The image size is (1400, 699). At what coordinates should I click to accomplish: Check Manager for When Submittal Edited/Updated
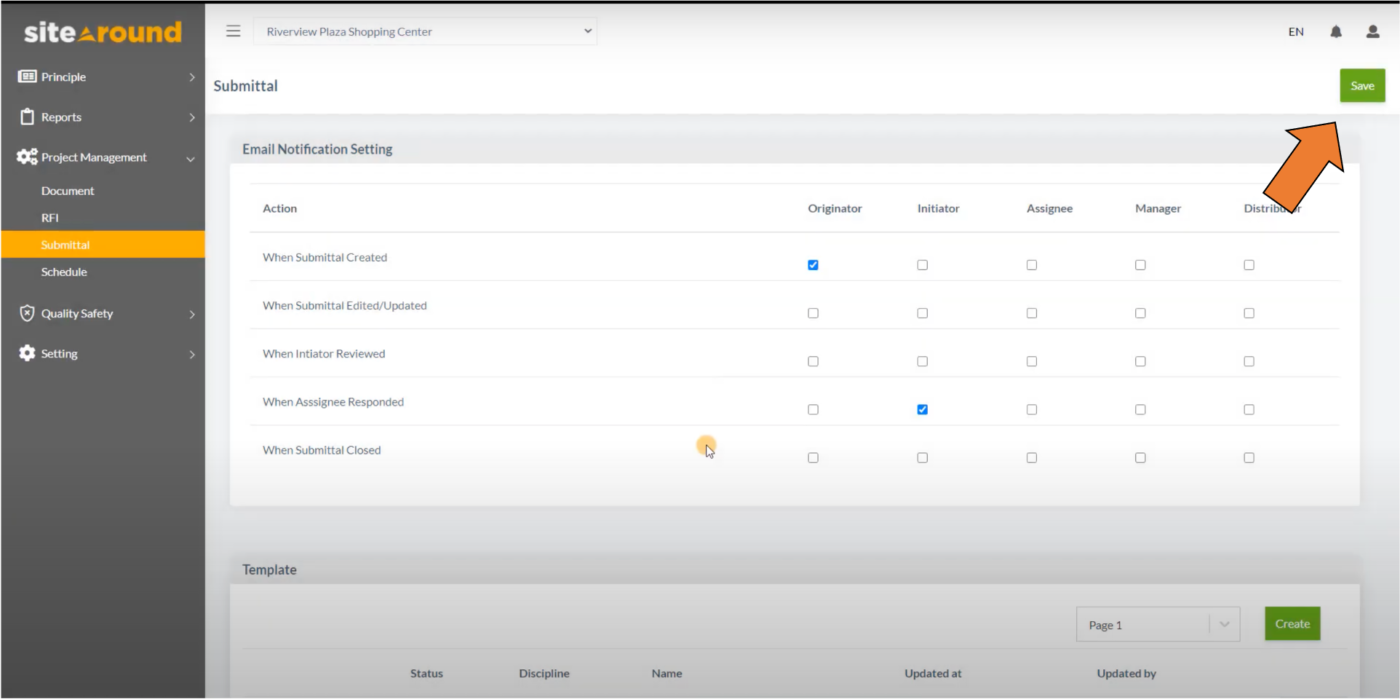pos(1140,313)
